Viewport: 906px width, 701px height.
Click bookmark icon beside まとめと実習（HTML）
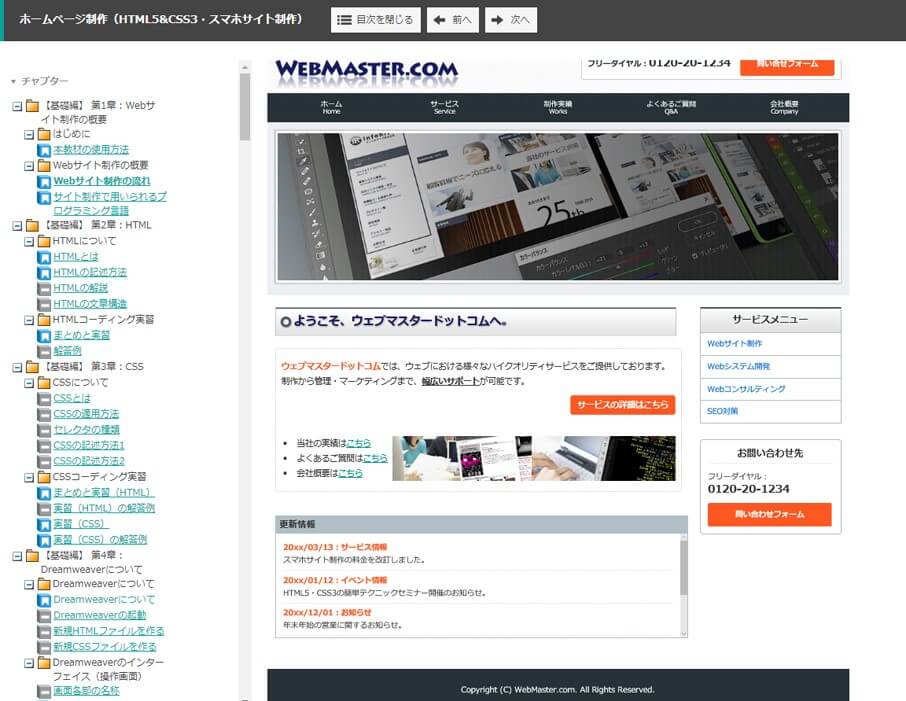click(44, 493)
